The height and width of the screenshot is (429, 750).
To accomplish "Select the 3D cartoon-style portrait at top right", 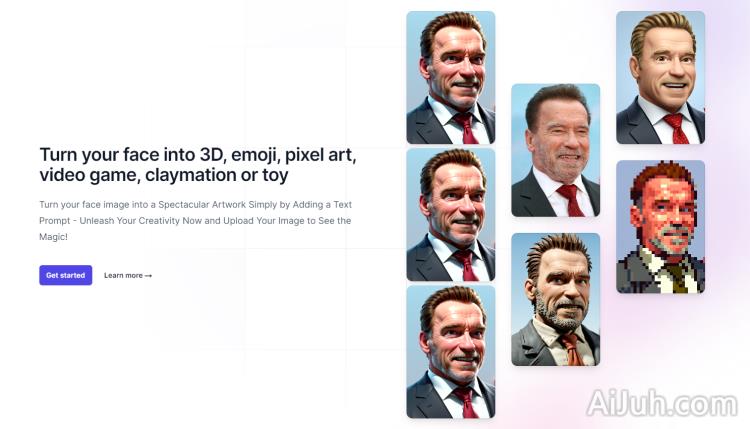I will [660, 77].
